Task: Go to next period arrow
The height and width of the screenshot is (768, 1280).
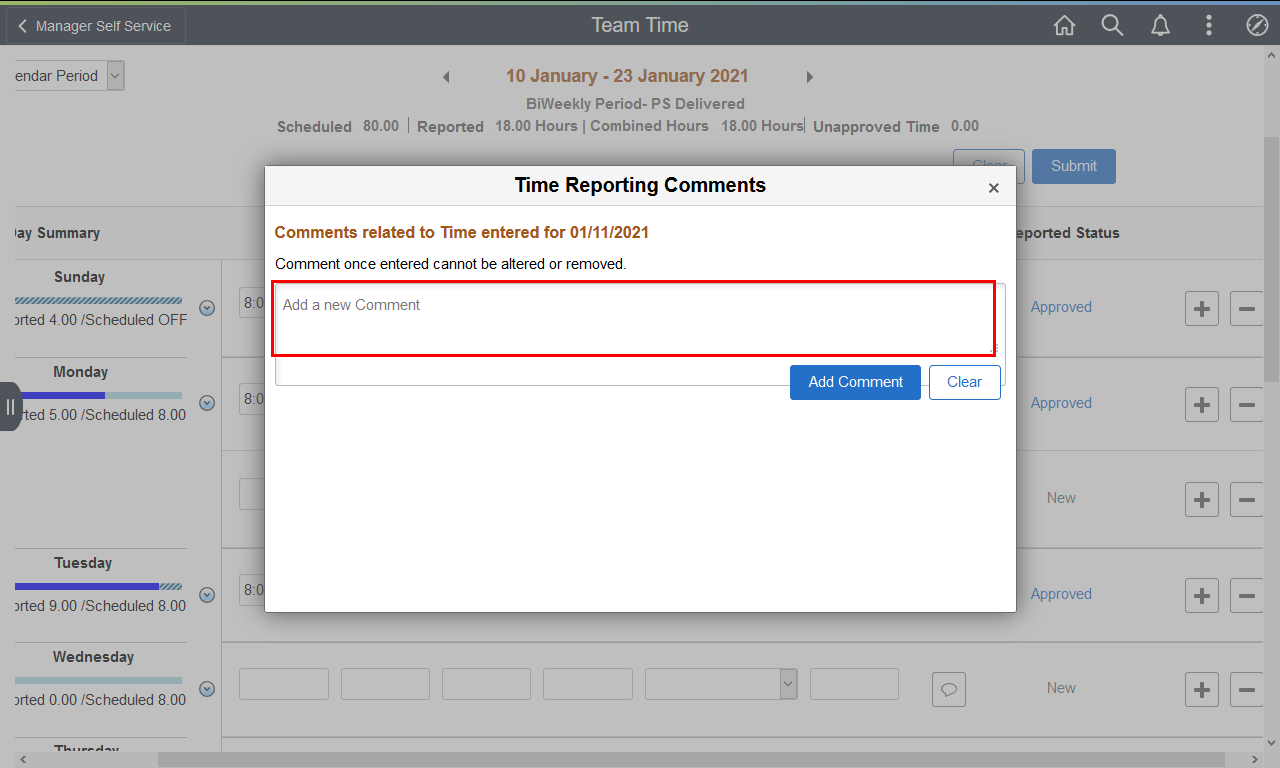Action: [810, 77]
